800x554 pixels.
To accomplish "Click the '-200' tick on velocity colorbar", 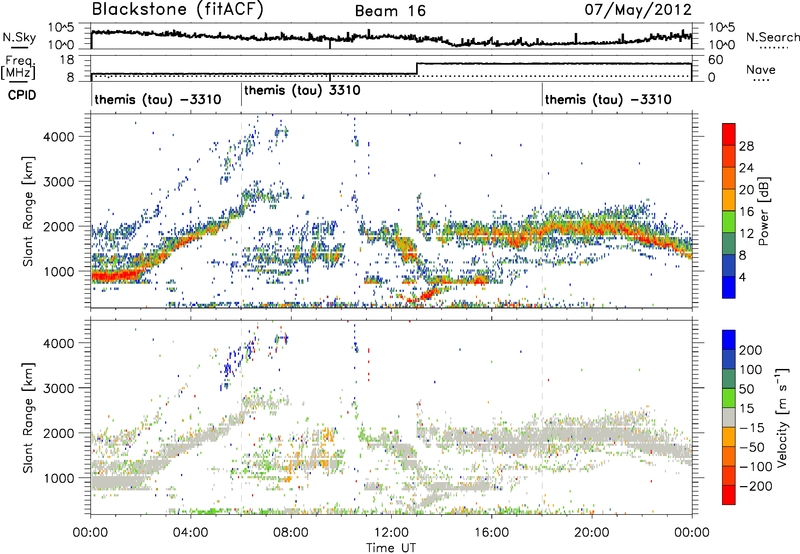I will 756,486.
